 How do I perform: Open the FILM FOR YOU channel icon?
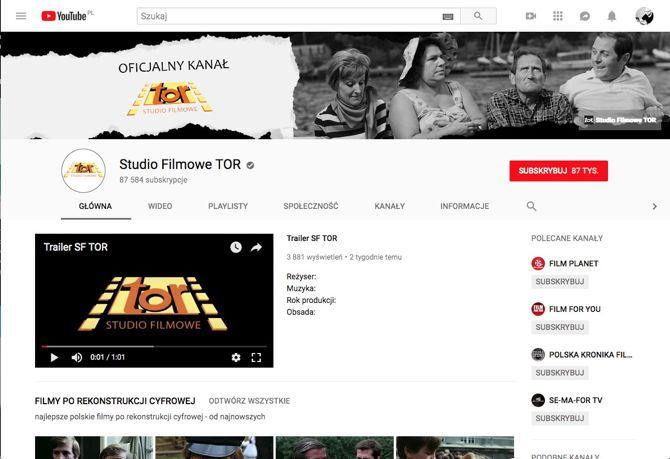click(x=538, y=309)
